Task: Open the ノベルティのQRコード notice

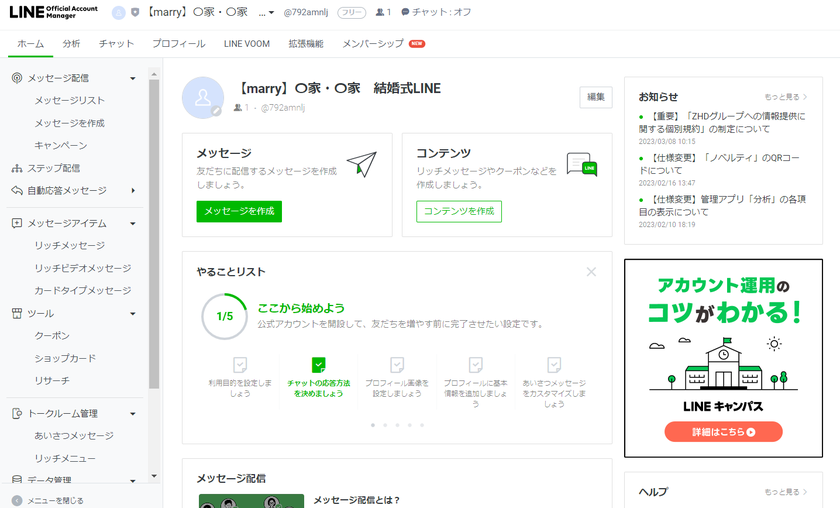Action: point(719,164)
